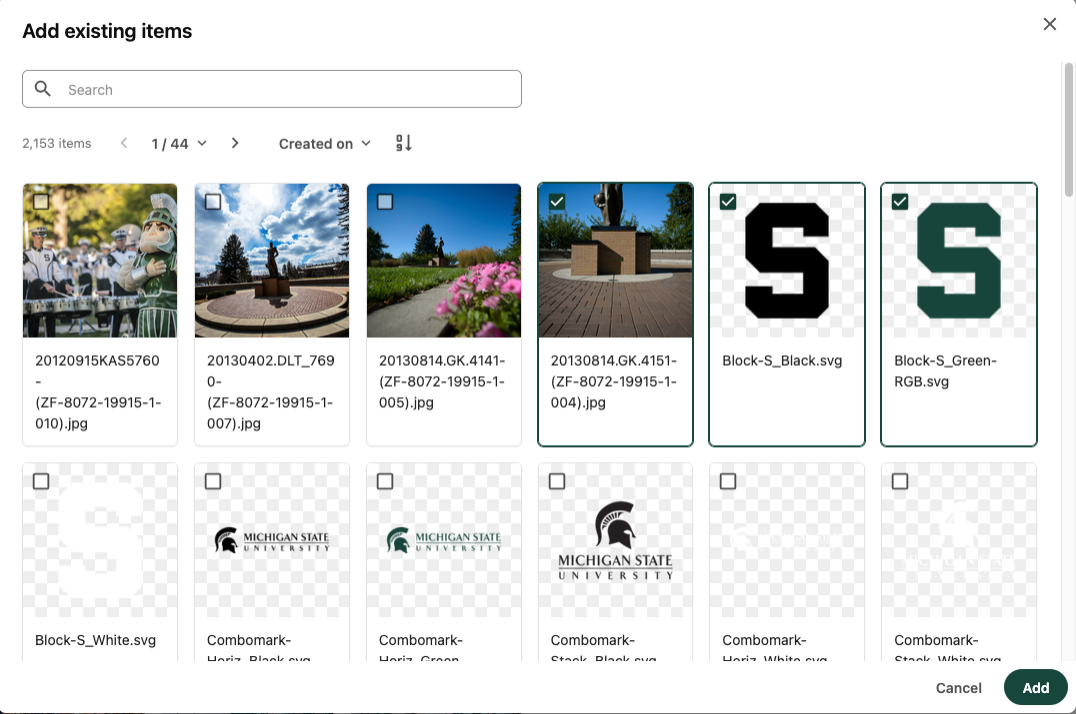Close the Add existing items dialog
Viewport: 1076px width, 714px height.
click(1049, 24)
